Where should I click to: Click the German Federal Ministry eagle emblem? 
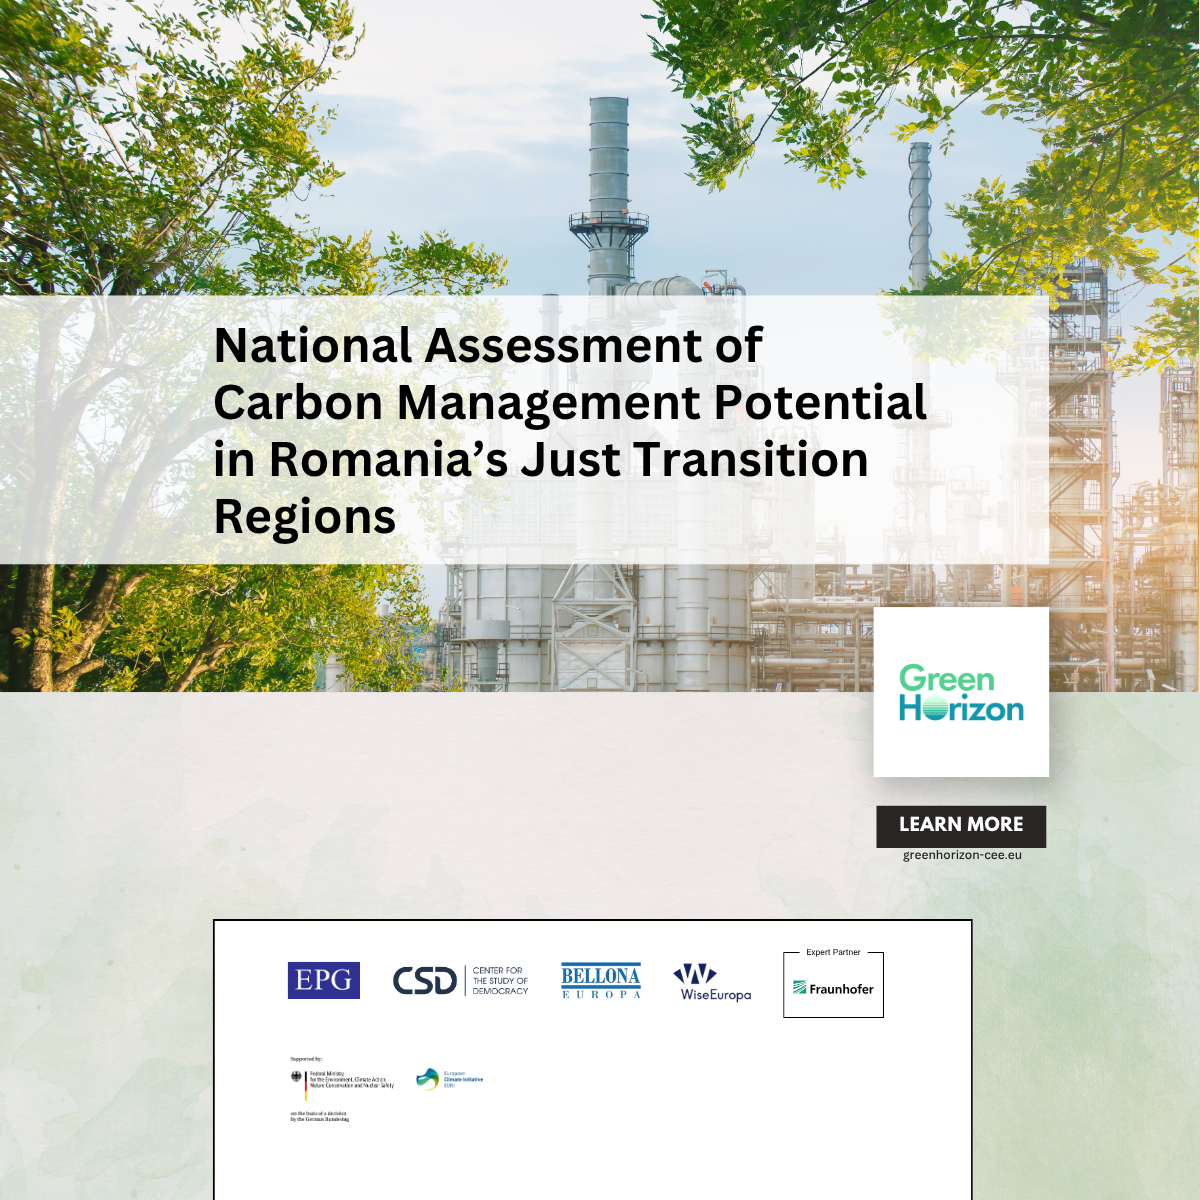[x=296, y=1077]
